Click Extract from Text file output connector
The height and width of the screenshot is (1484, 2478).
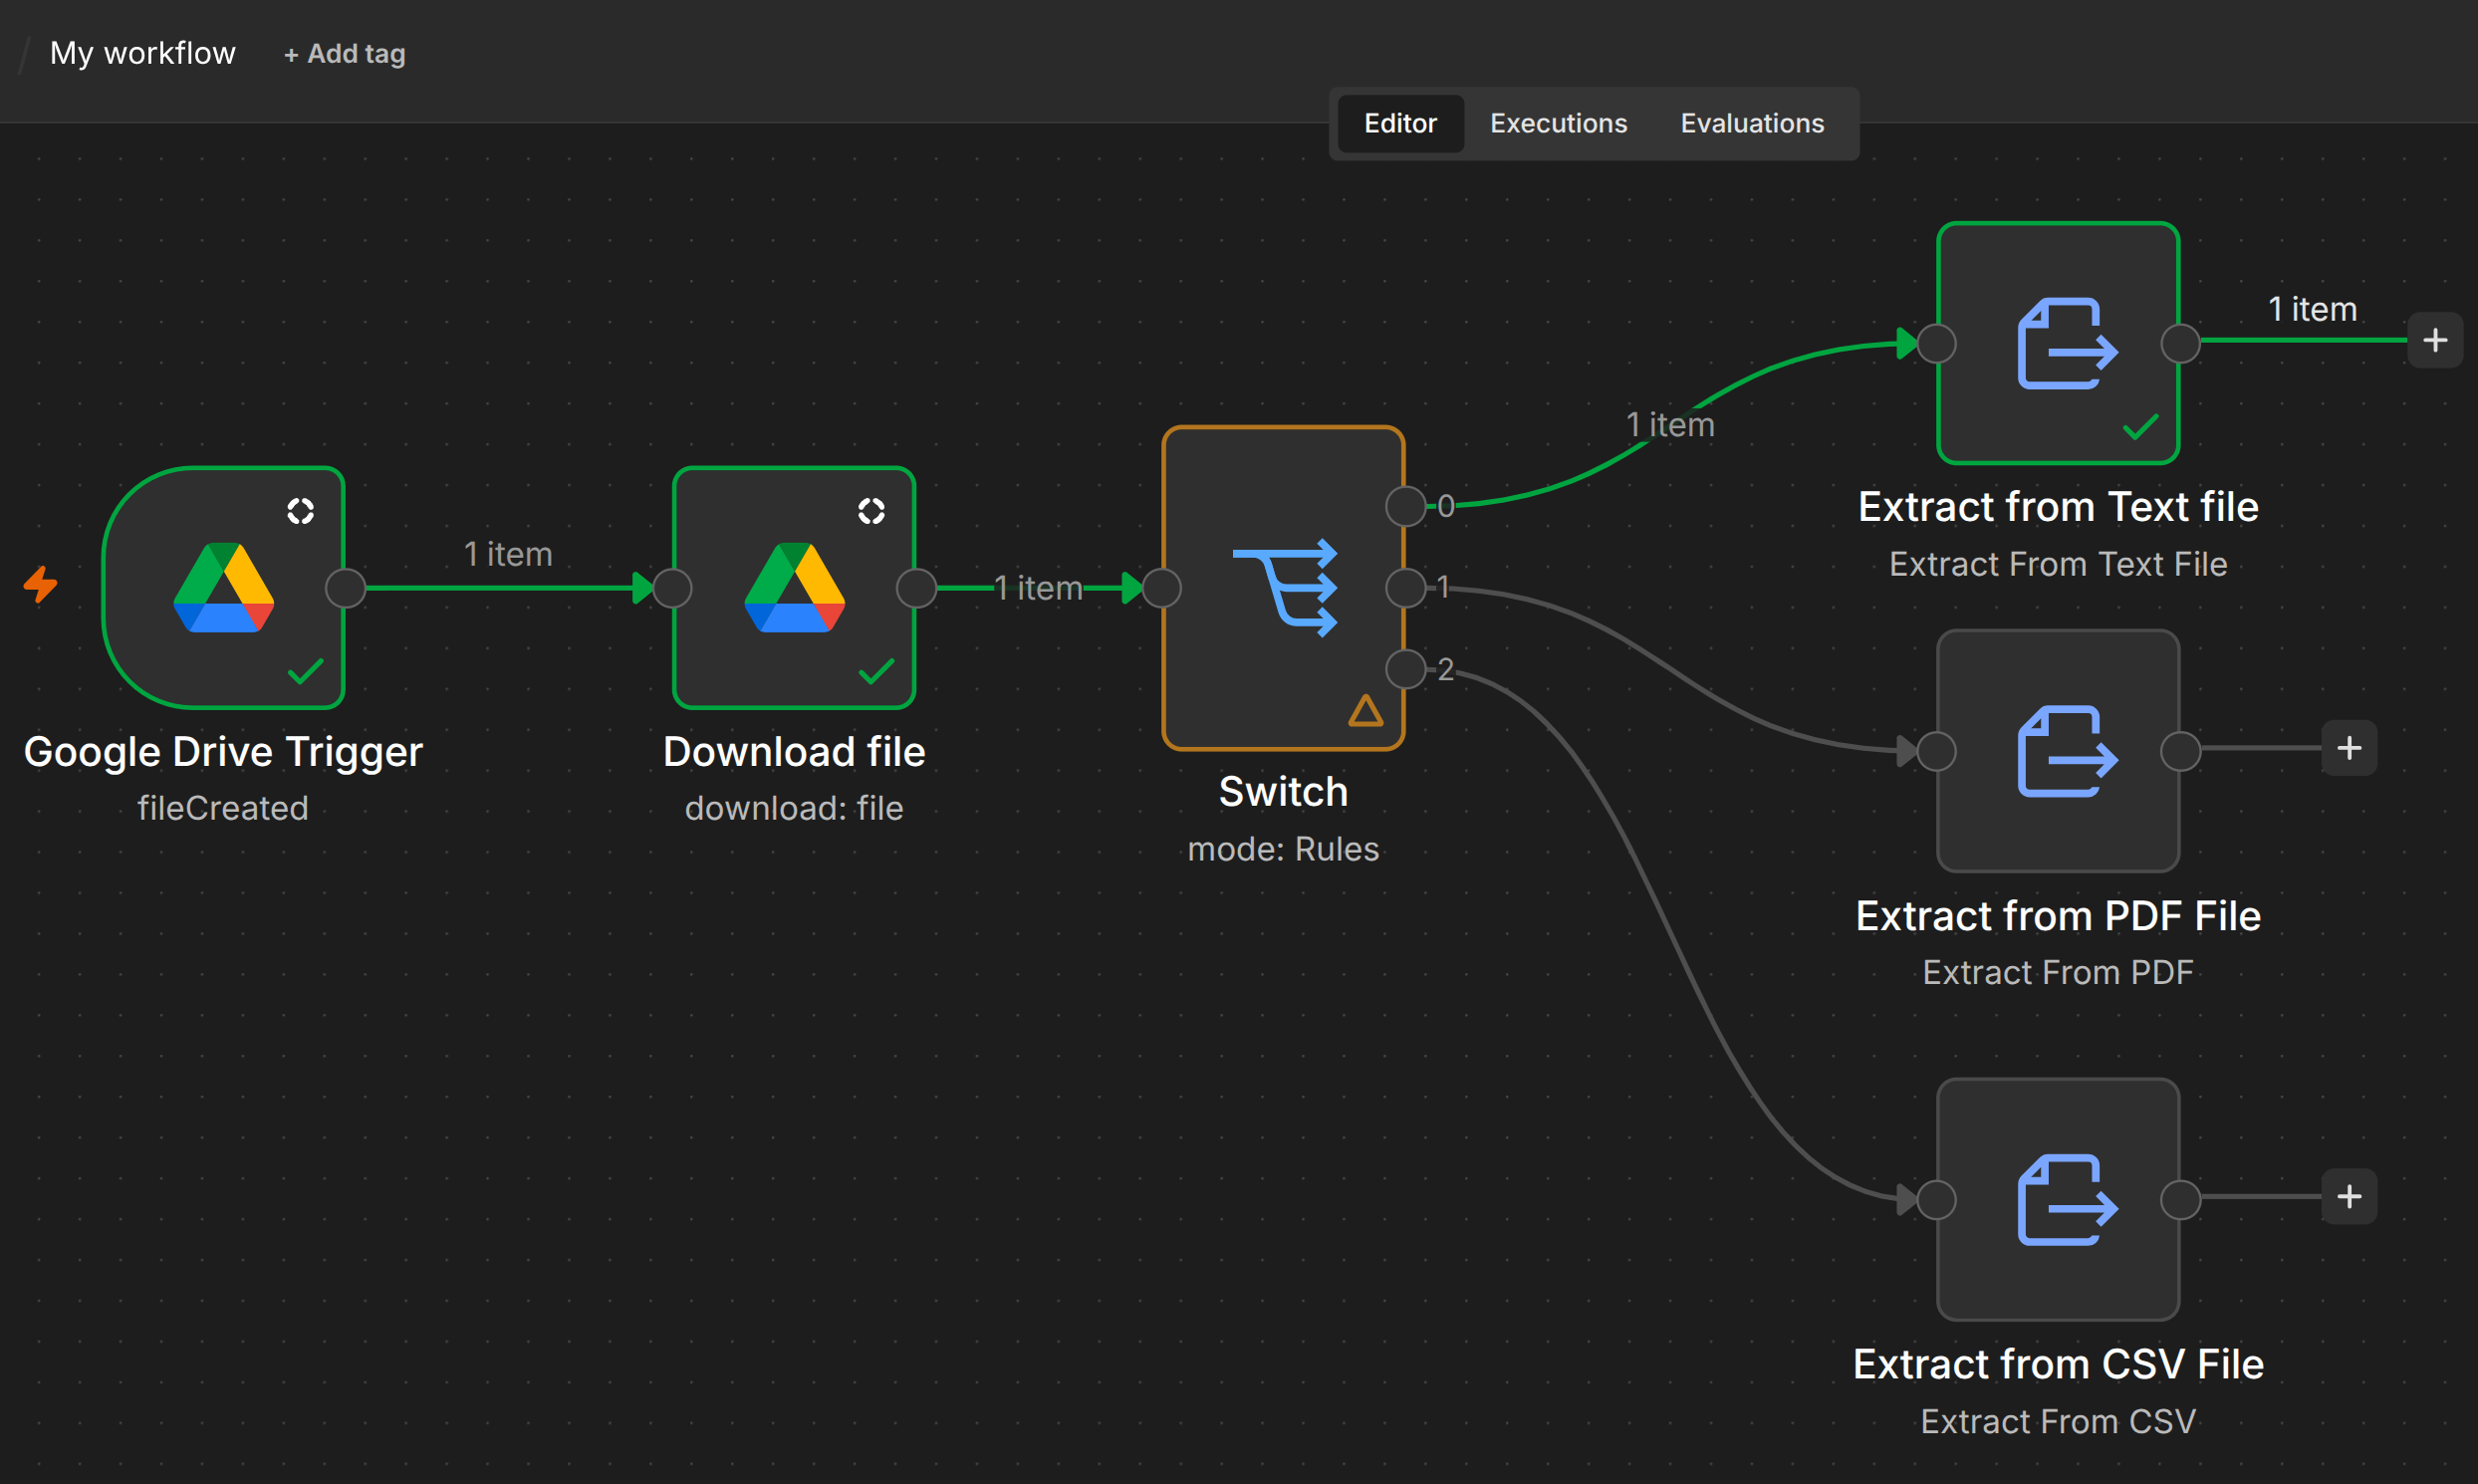point(2180,343)
